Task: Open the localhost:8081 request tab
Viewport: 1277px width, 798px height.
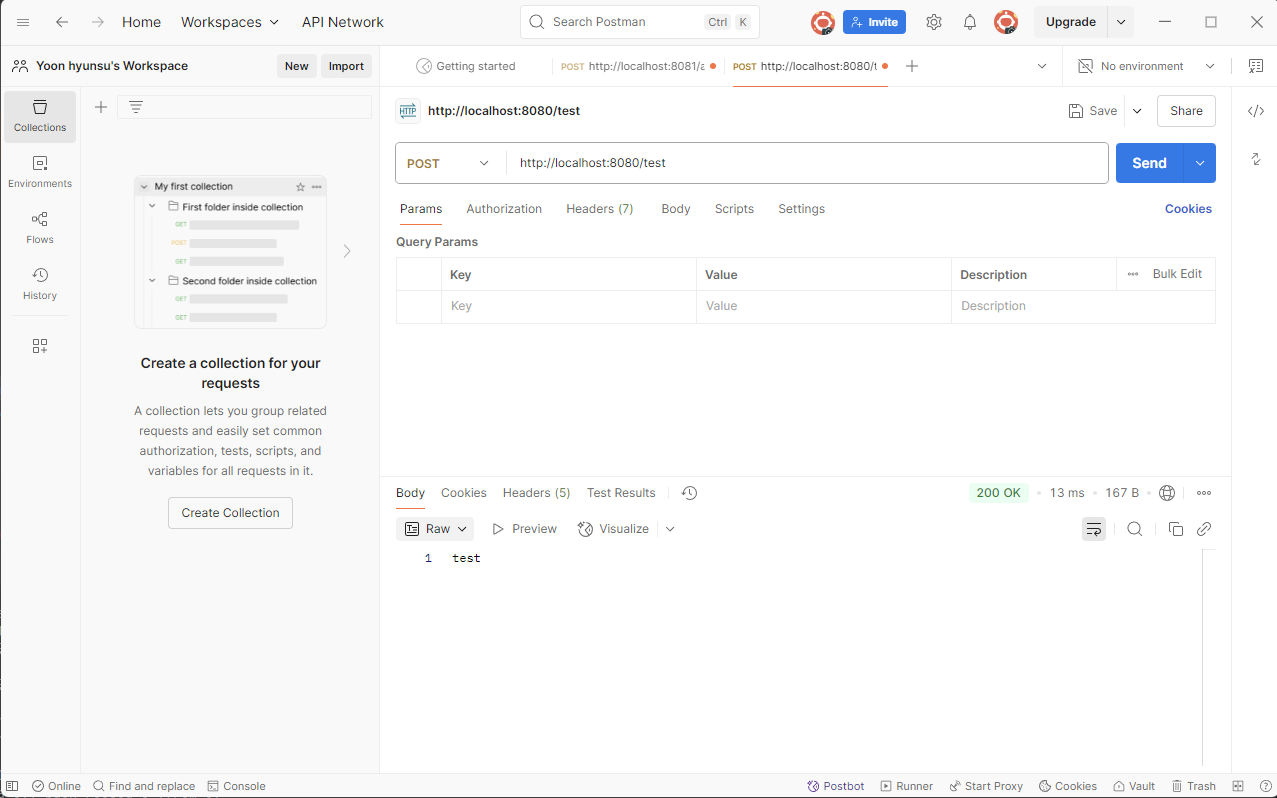Action: 638,66
